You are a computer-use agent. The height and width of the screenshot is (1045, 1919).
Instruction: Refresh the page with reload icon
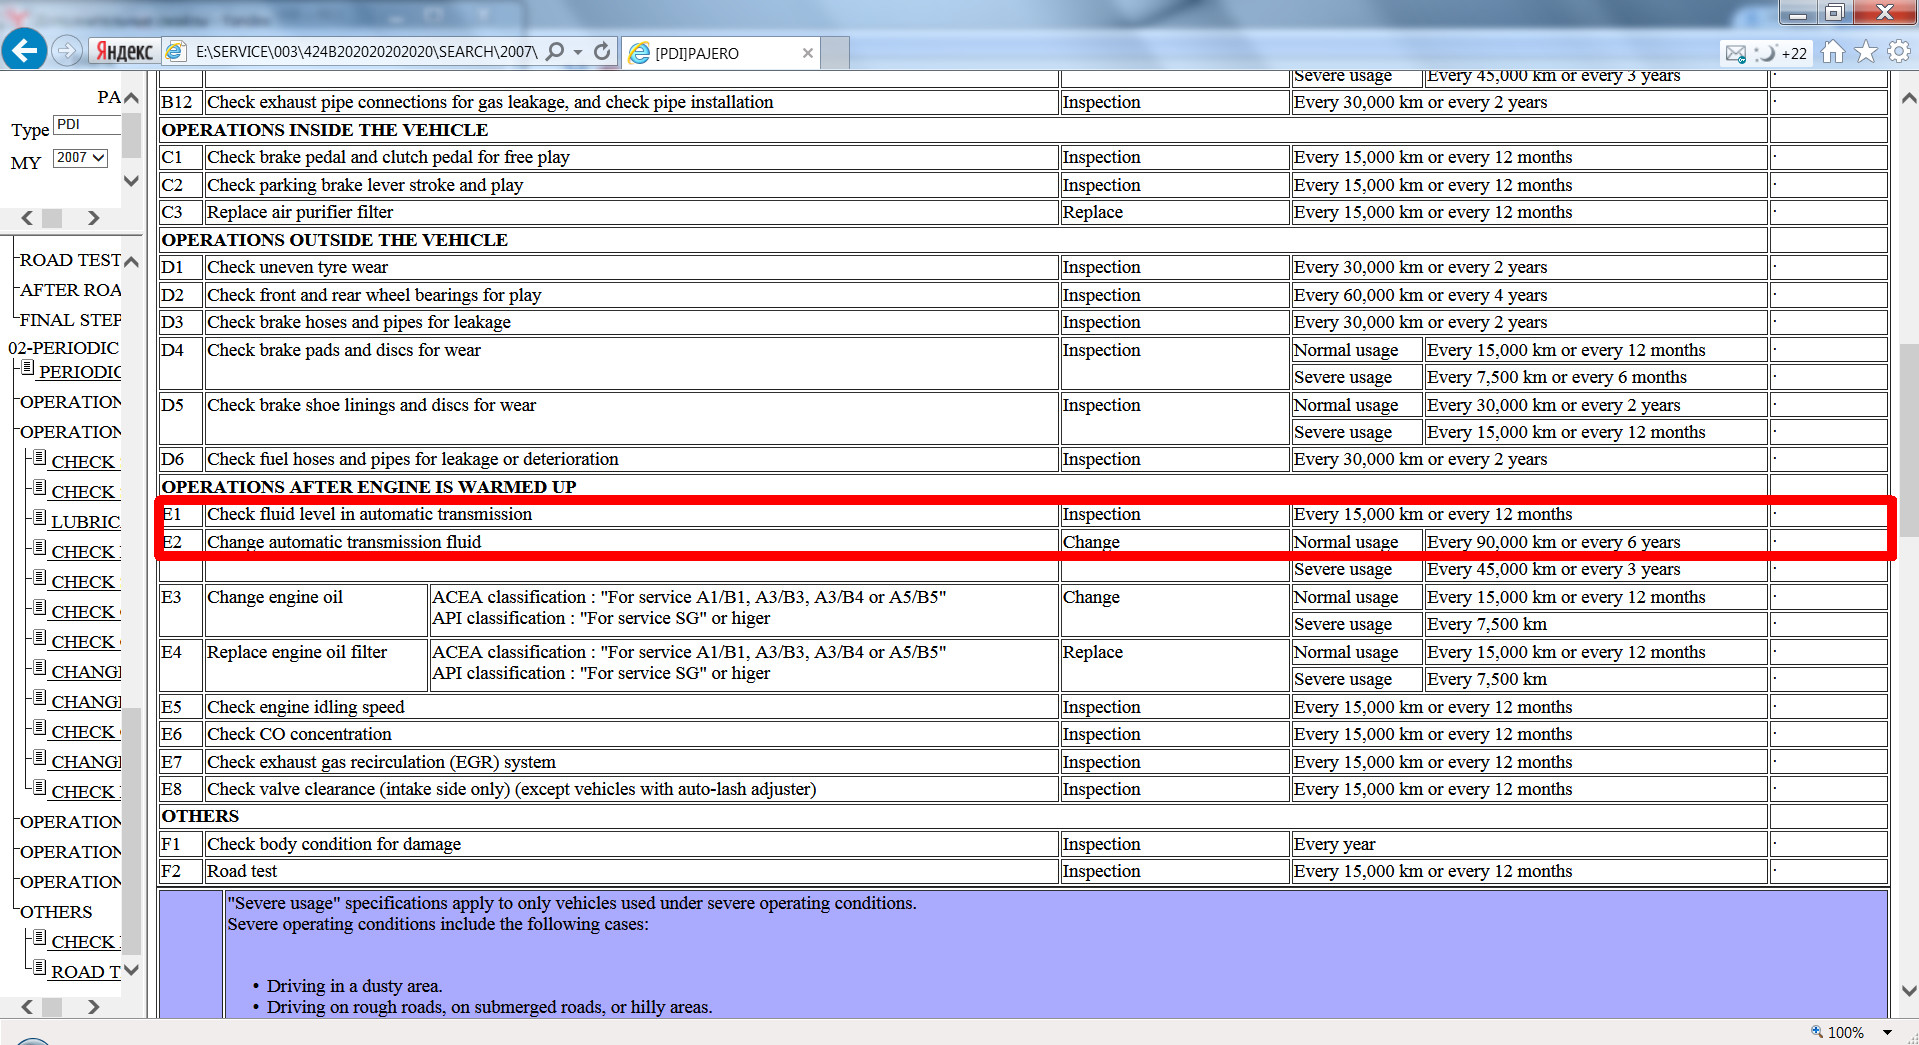(602, 52)
